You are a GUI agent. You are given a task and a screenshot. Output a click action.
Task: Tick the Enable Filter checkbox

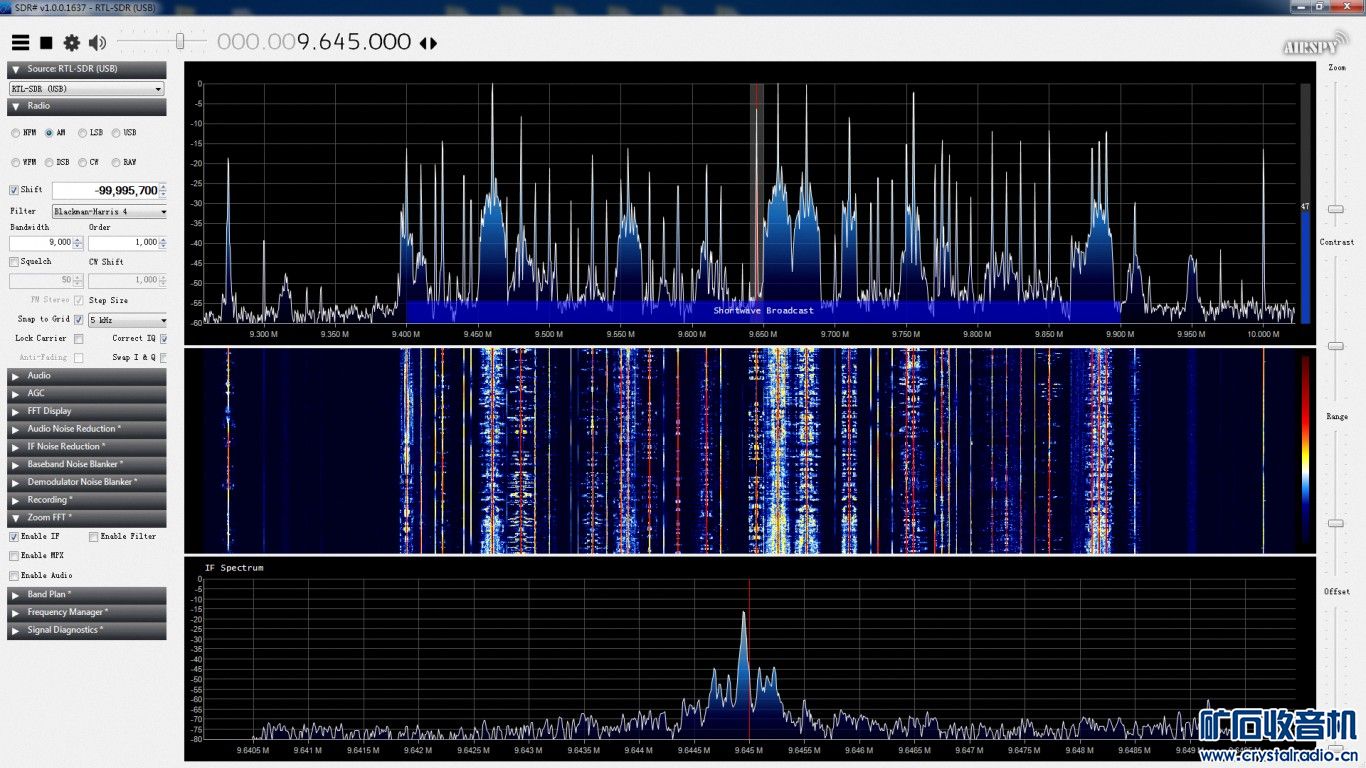pos(93,537)
